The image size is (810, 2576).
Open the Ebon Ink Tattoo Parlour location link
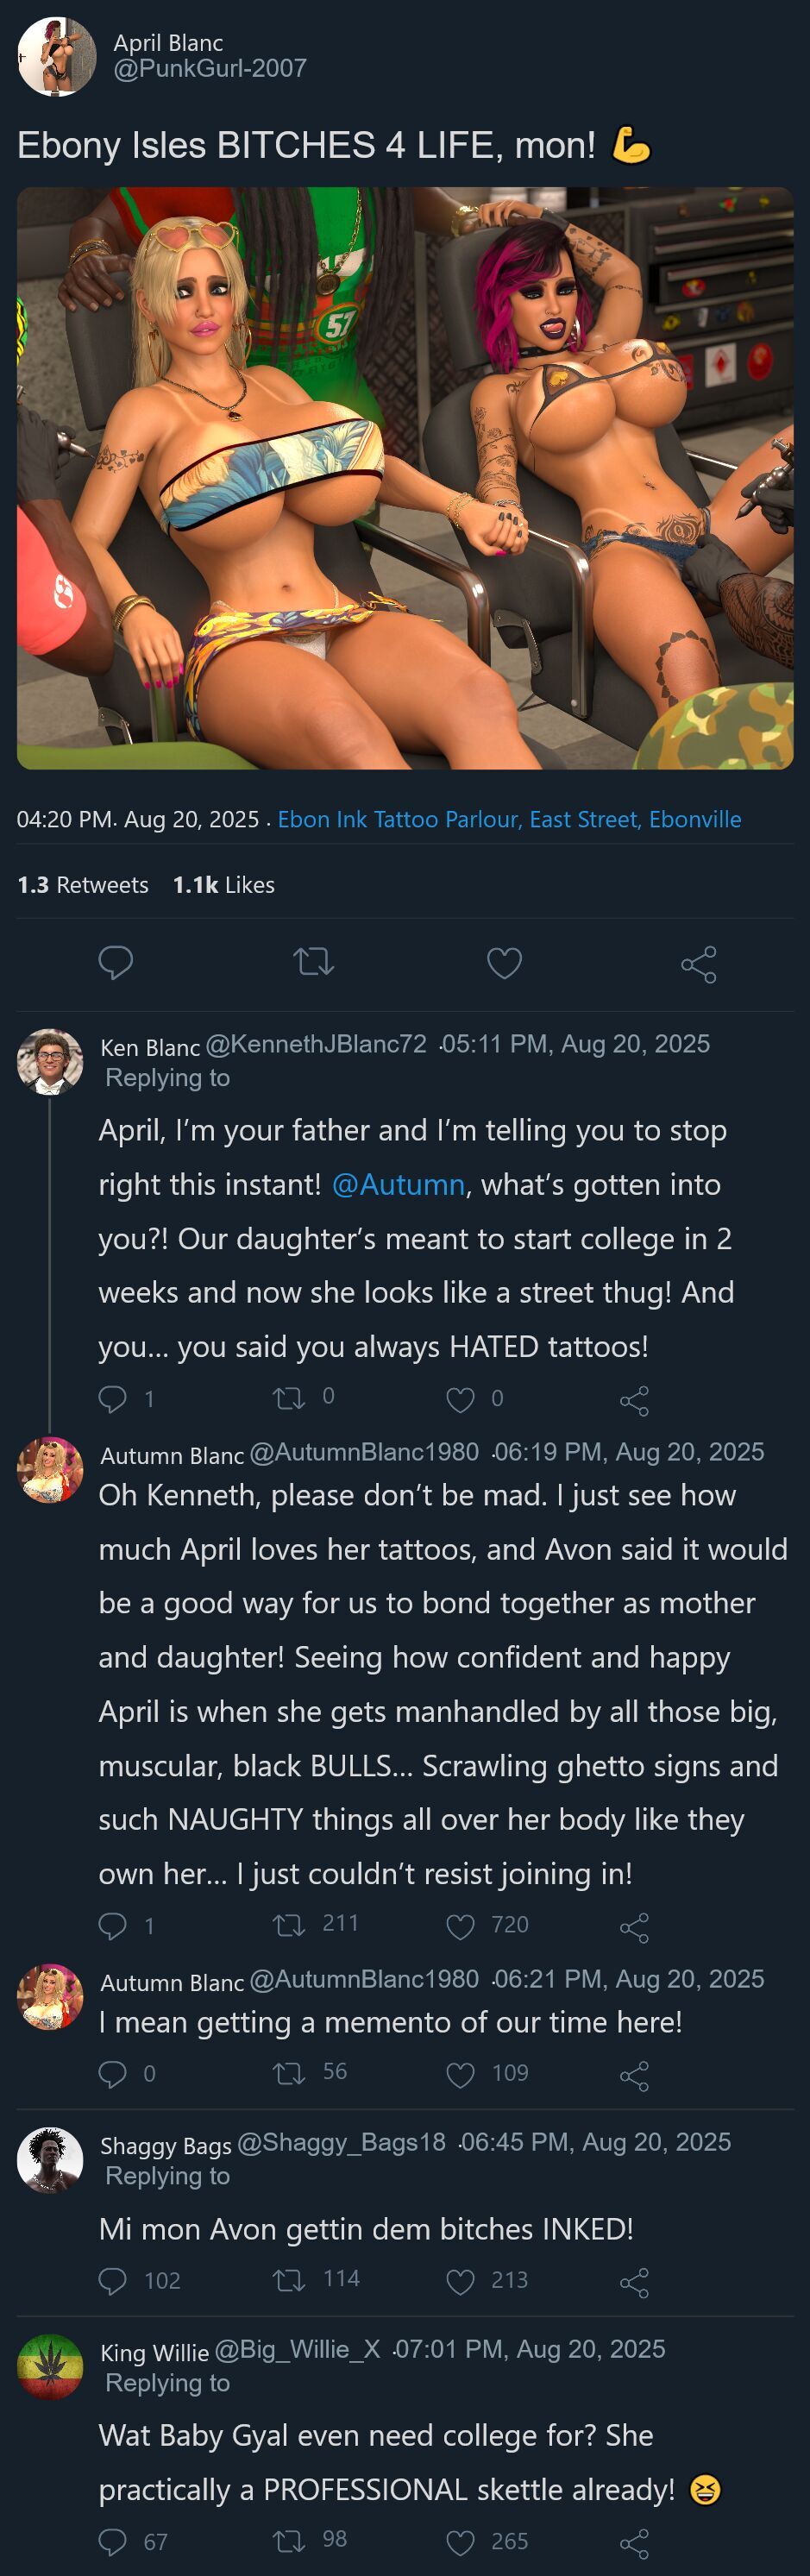tap(509, 819)
